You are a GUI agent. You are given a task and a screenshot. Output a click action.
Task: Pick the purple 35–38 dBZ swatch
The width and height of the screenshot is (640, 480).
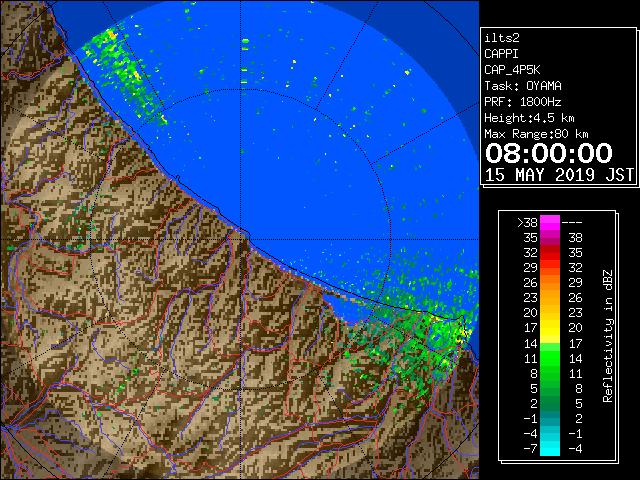550,238
